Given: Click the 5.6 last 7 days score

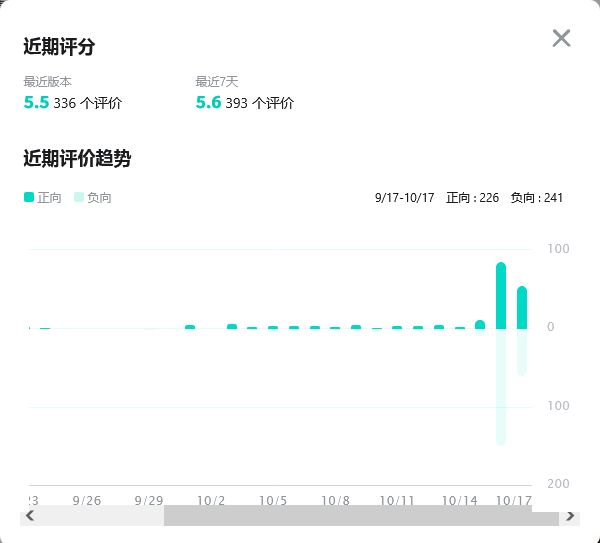Looking at the screenshot, I should (208, 102).
